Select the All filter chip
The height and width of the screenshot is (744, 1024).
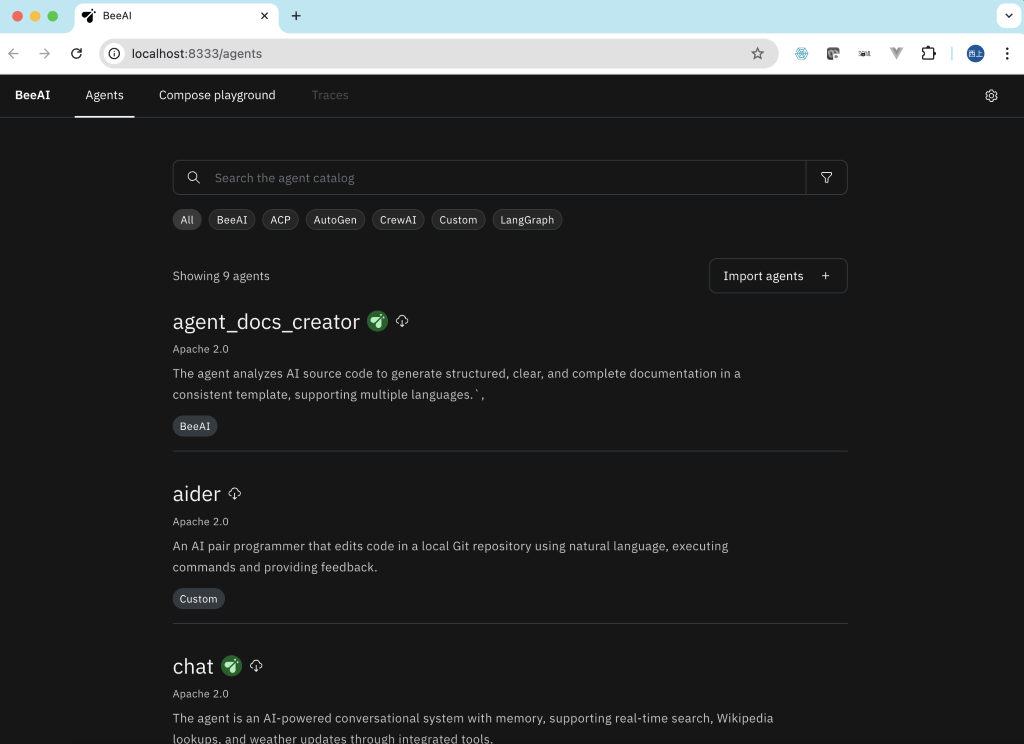pos(187,220)
